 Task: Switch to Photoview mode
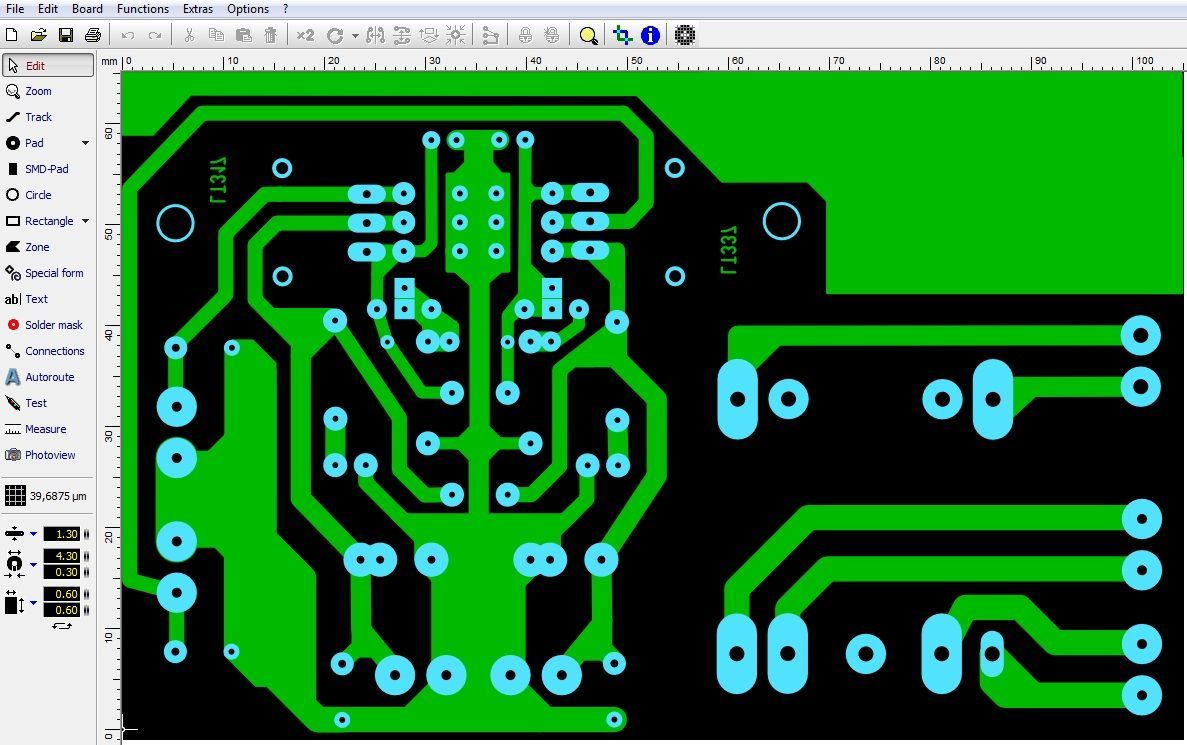(48, 455)
